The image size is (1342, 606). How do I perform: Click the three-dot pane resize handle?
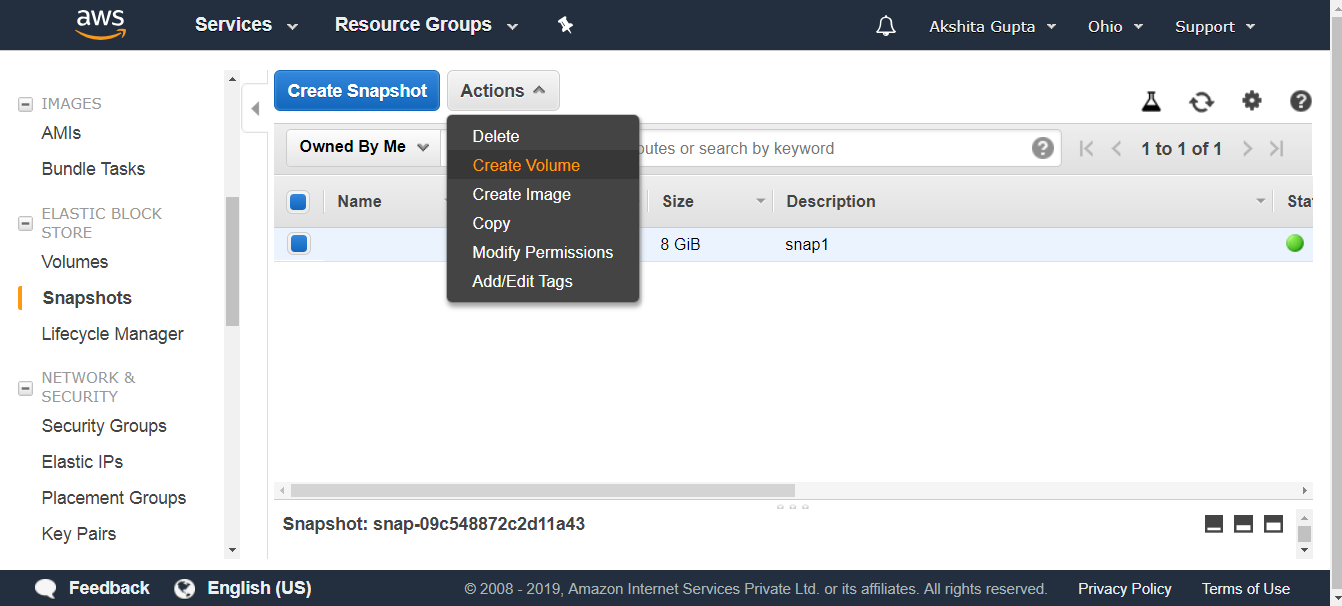coord(793,507)
